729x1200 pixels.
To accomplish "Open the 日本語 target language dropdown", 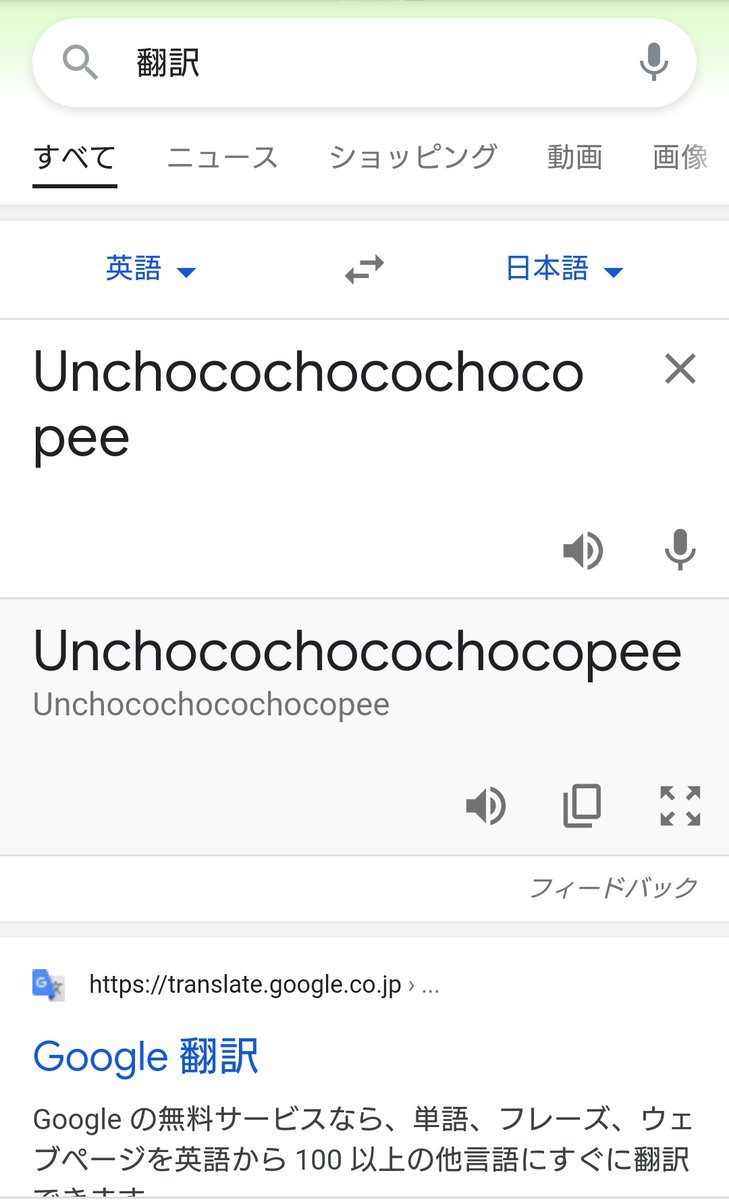I will click(x=564, y=269).
